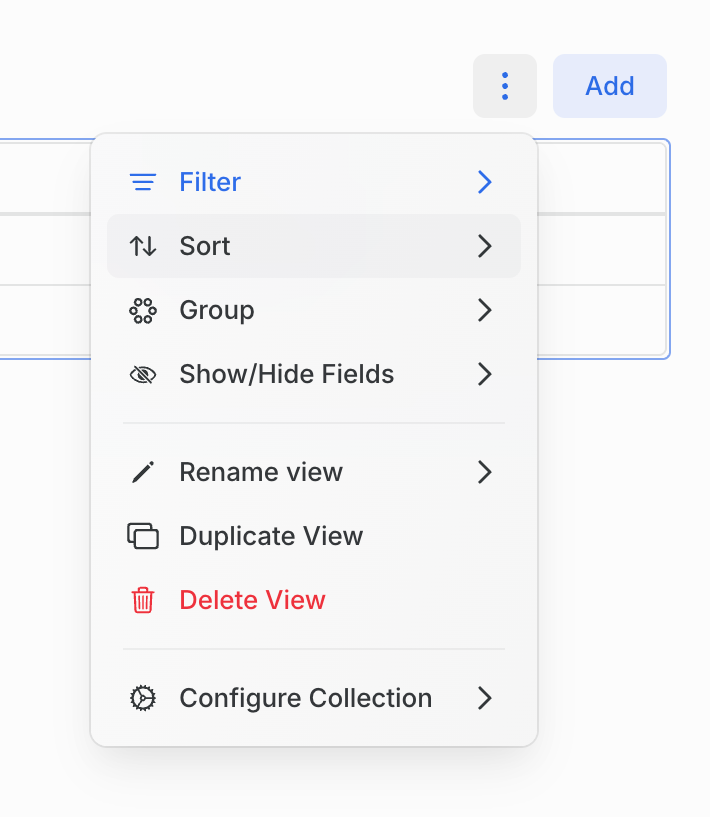
Task: Expand the Sort submenu chevron
Action: [484, 246]
